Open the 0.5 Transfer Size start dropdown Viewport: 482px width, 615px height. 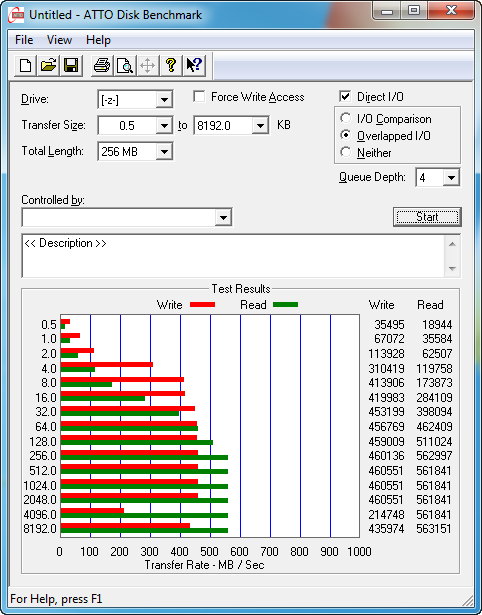pyautogui.click(x=164, y=126)
